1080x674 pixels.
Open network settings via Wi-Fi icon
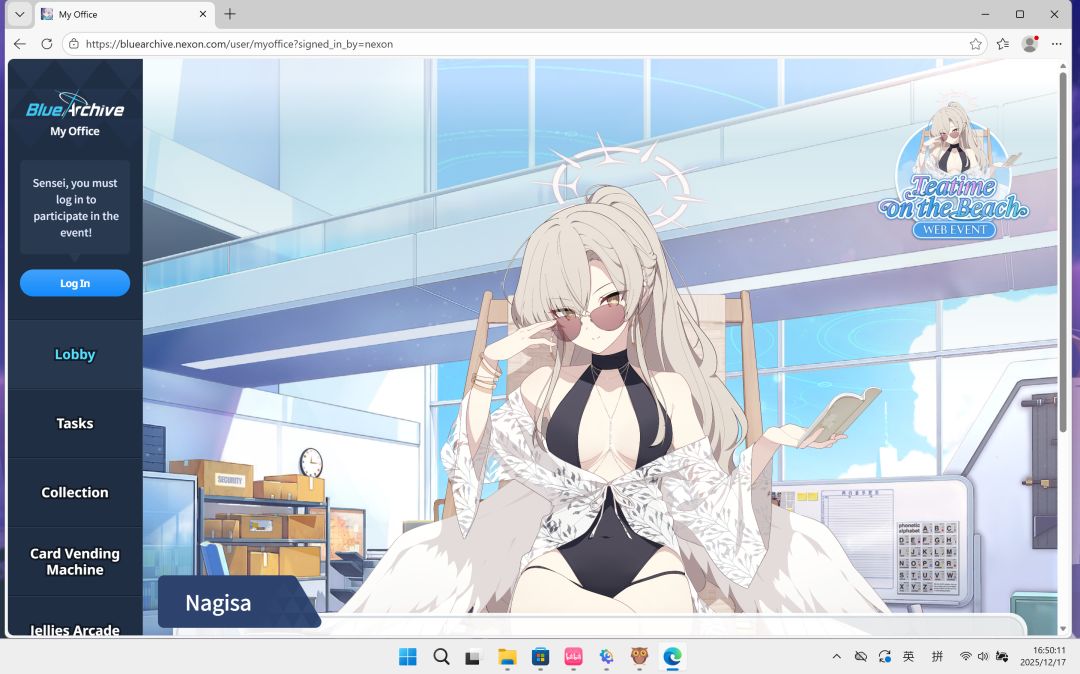pyautogui.click(x=966, y=657)
